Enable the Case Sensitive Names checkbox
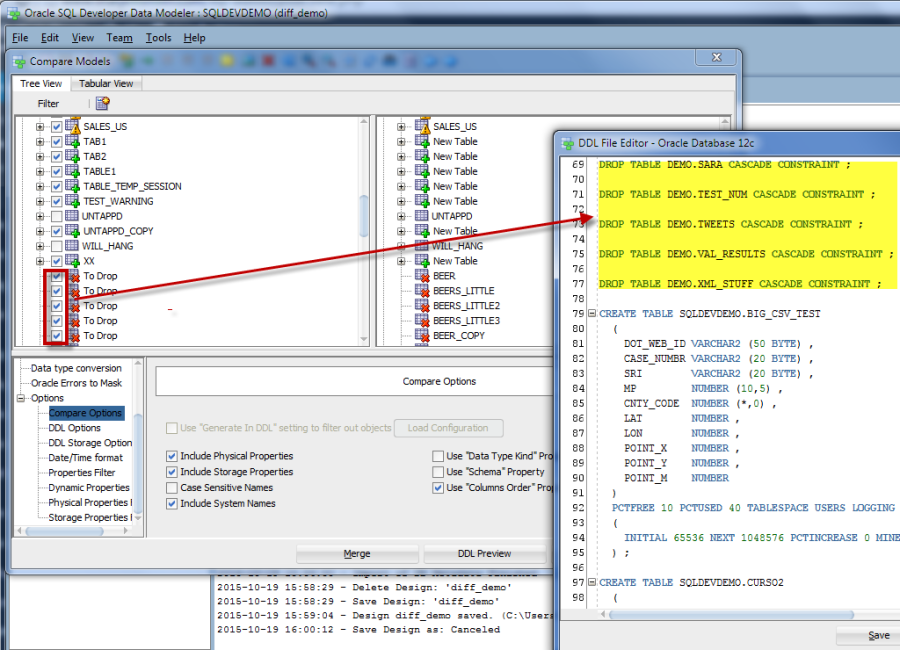 click(x=173, y=487)
